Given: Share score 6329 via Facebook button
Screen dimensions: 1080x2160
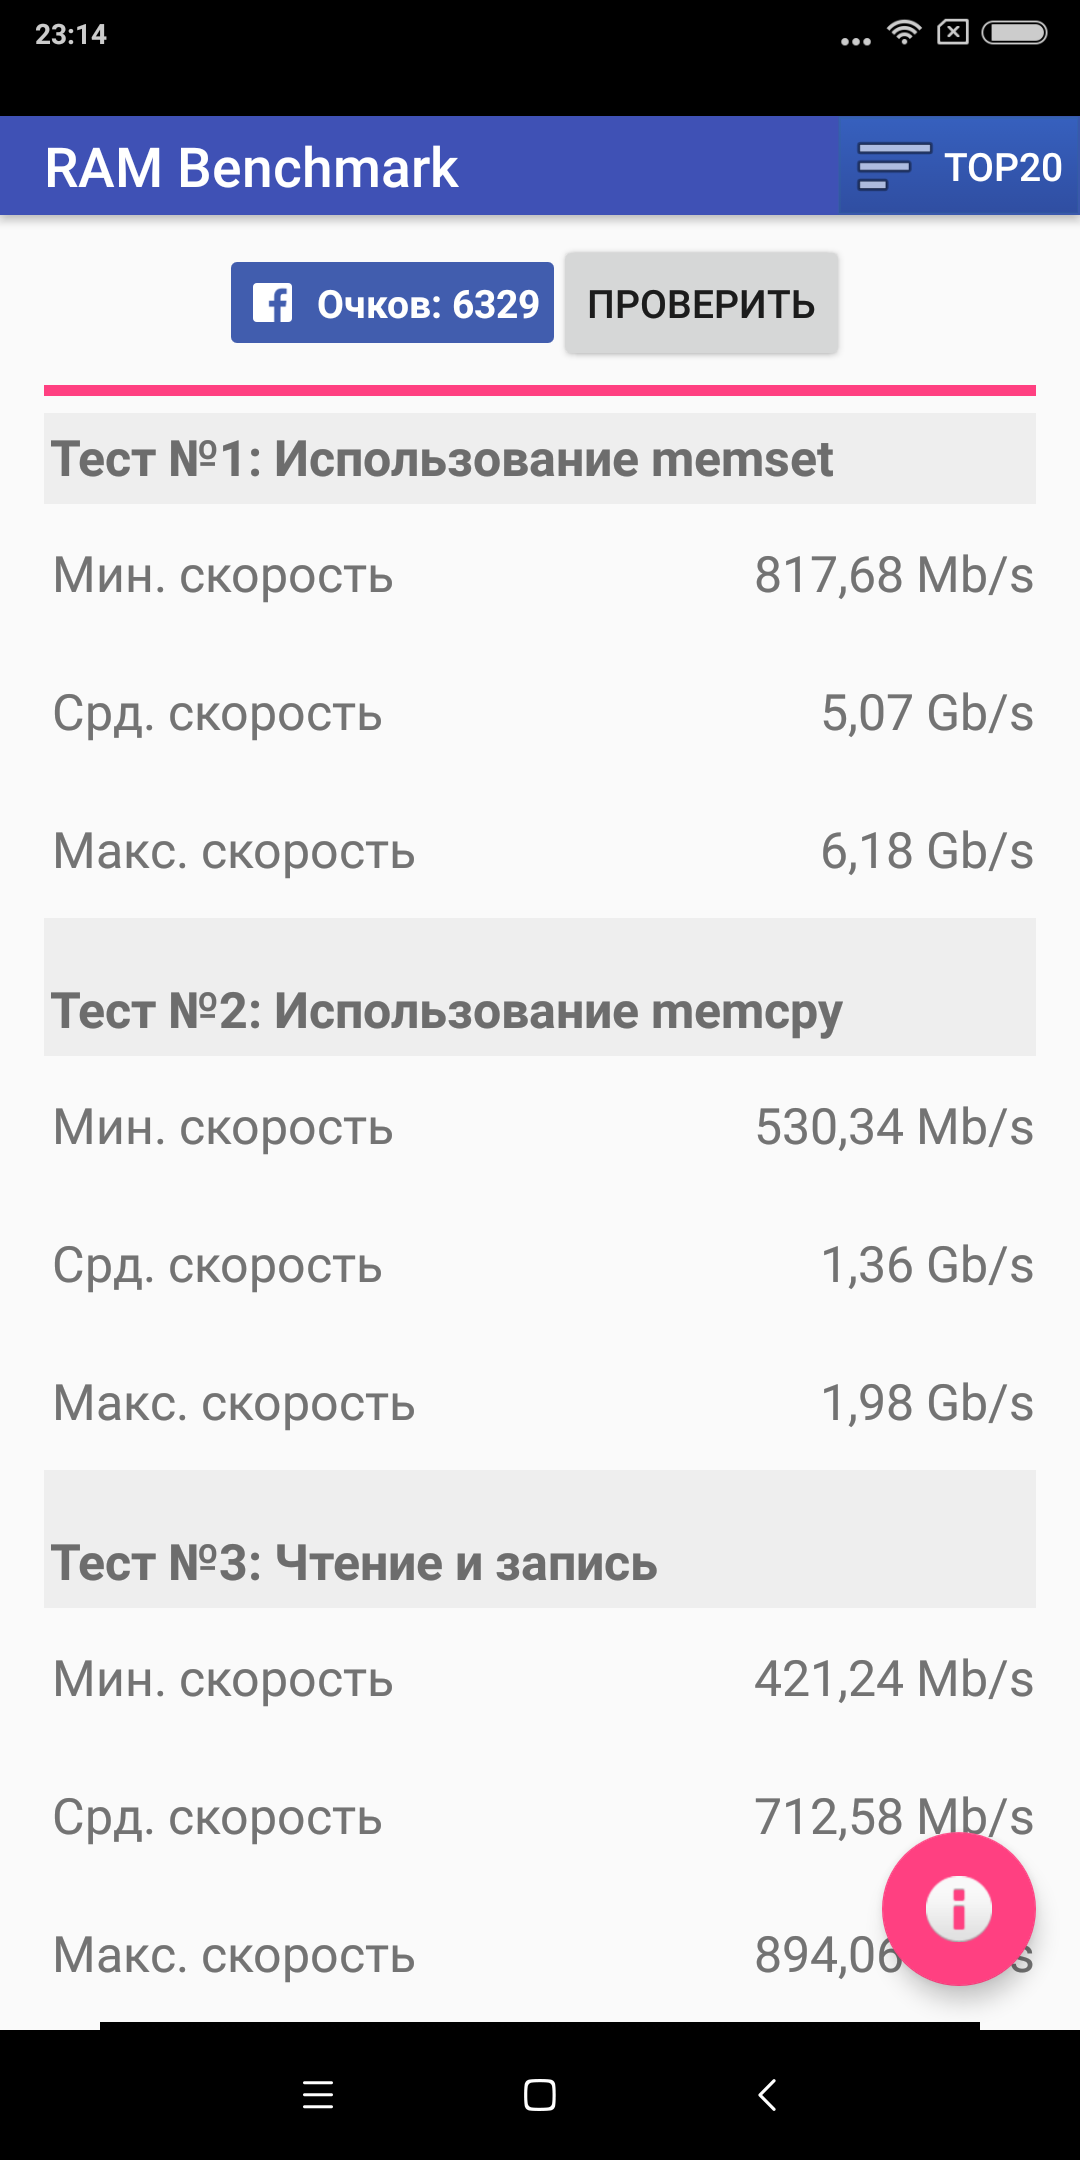Looking at the screenshot, I should 392,303.
